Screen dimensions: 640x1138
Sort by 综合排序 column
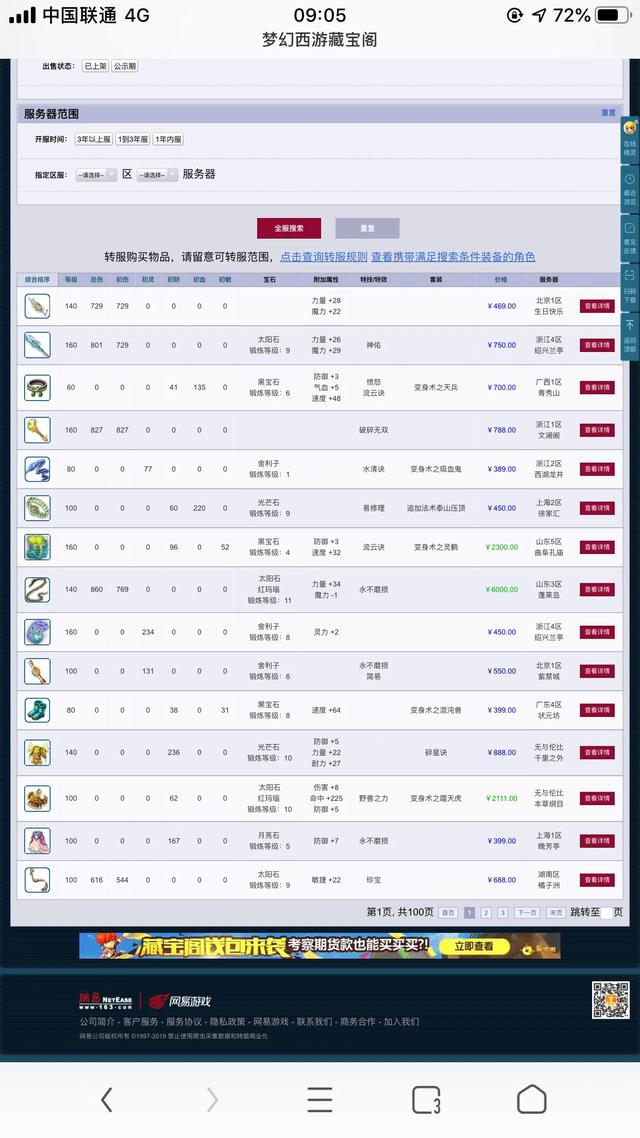tap(37, 279)
